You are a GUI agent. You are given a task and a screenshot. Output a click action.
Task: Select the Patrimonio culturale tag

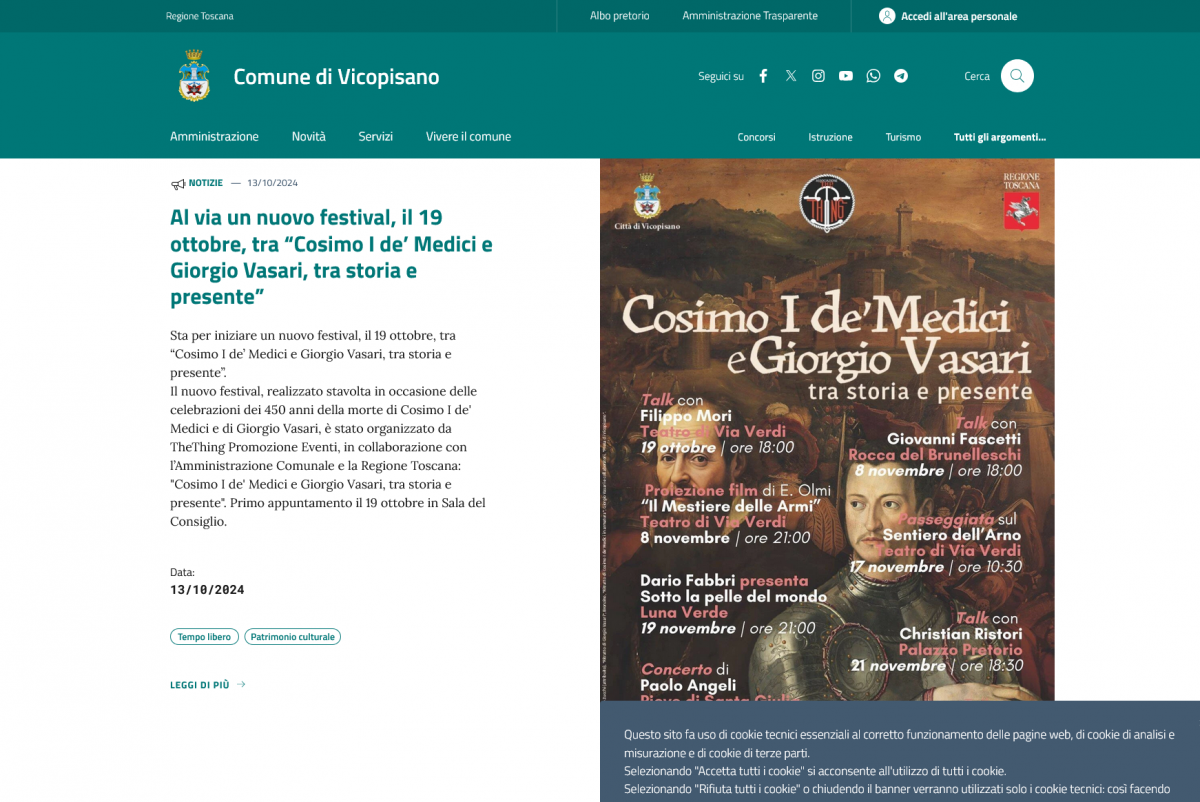click(x=292, y=637)
